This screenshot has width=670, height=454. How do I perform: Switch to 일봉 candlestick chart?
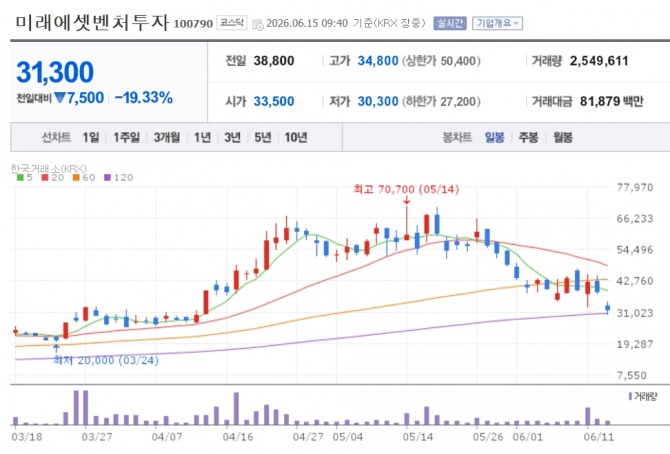tap(494, 137)
